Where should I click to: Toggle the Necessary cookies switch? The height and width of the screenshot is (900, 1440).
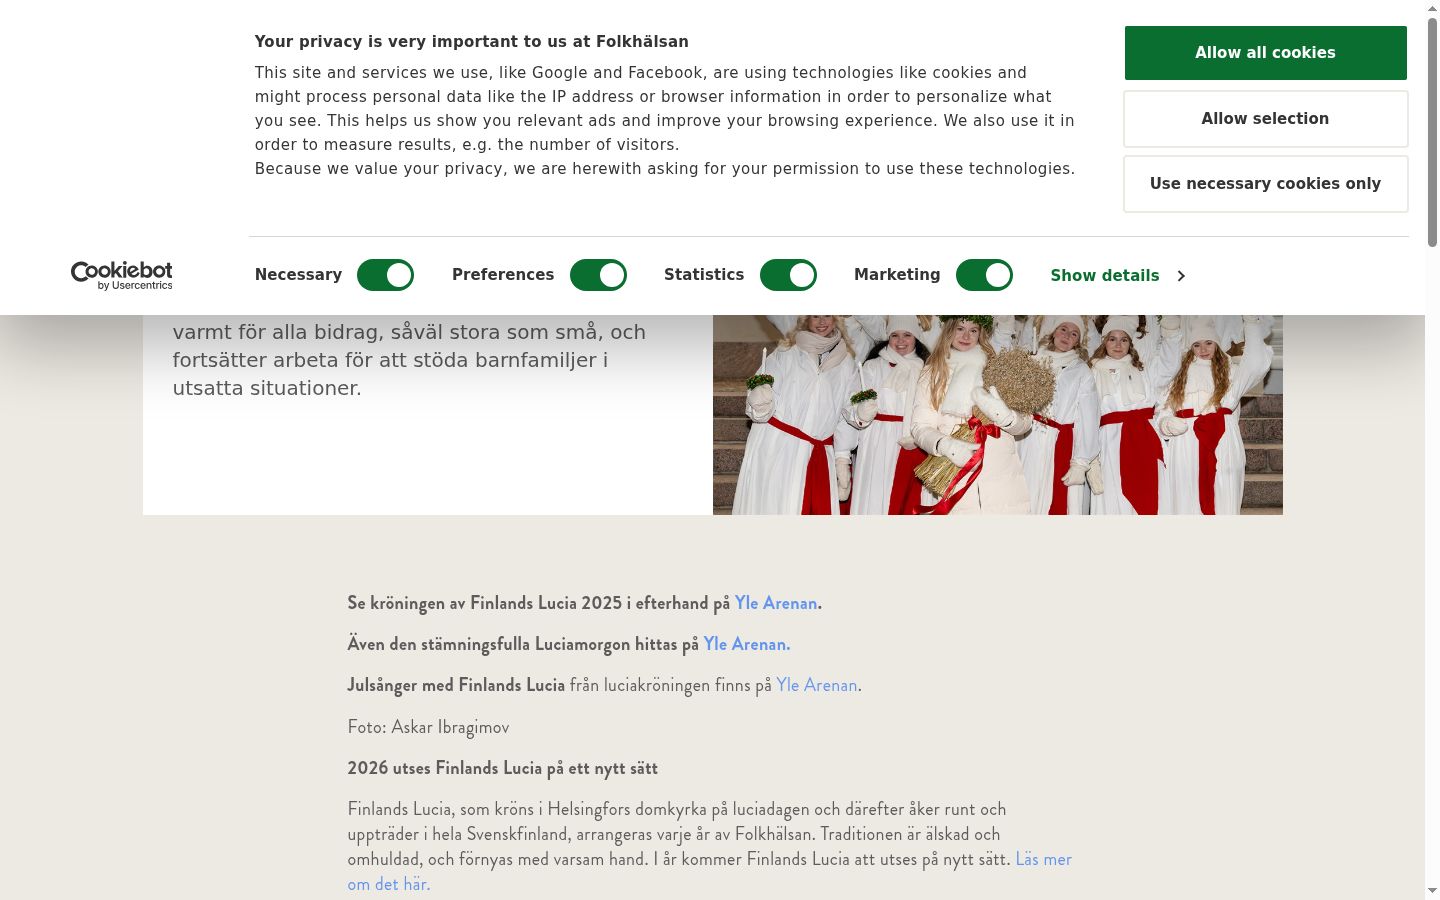tap(385, 275)
